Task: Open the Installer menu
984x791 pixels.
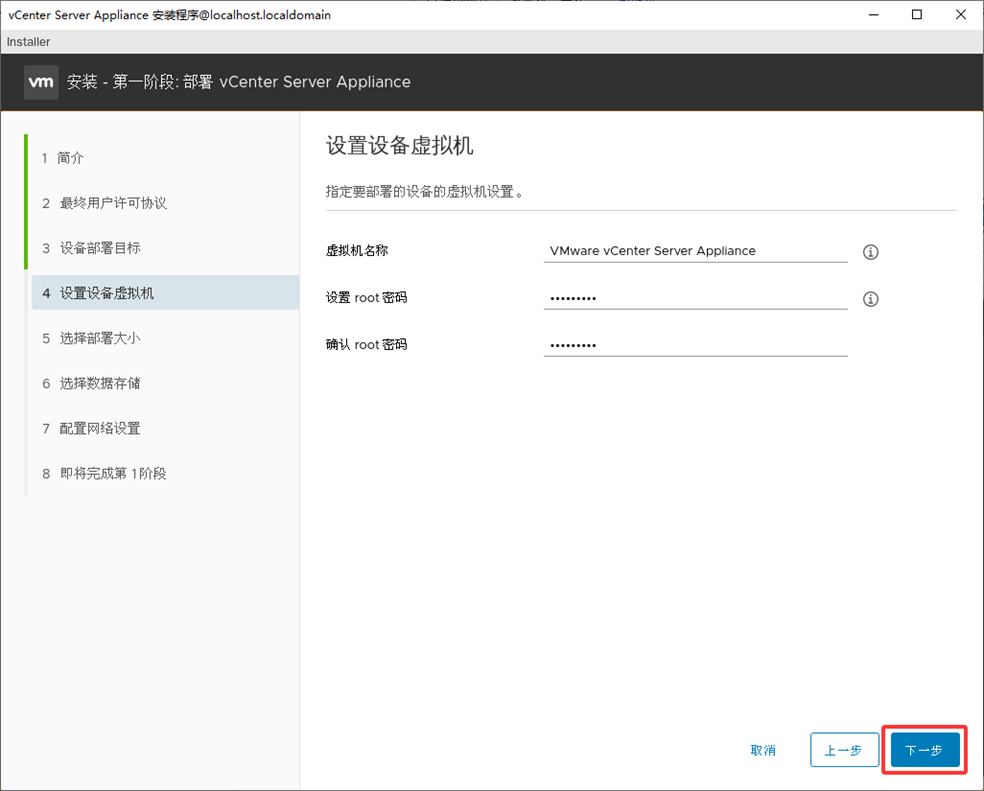Action: [28, 42]
